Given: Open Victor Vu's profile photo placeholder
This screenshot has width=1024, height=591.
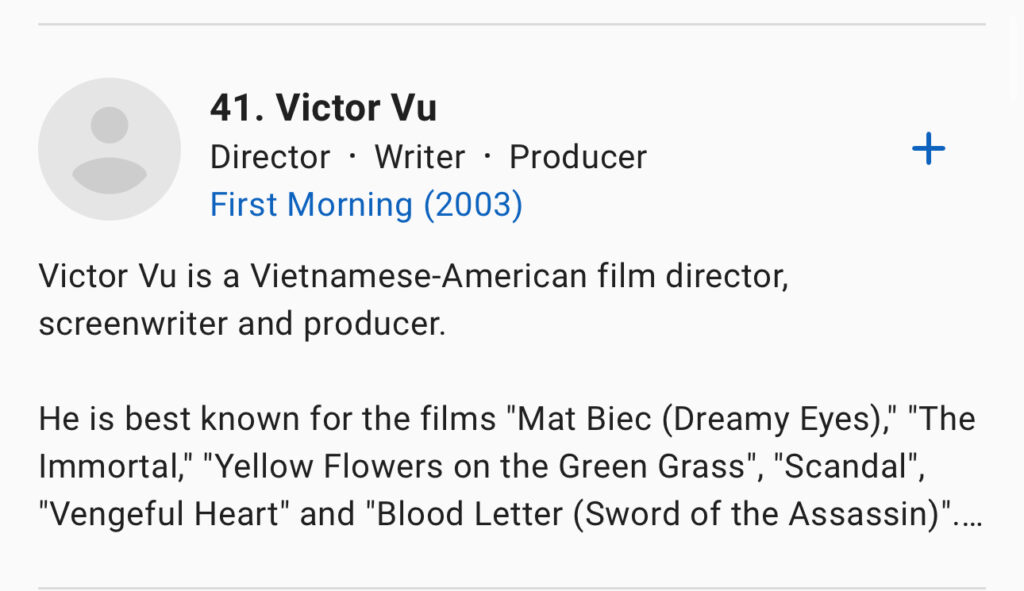Looking at the screenshot, I should click(x=109, y=149).
